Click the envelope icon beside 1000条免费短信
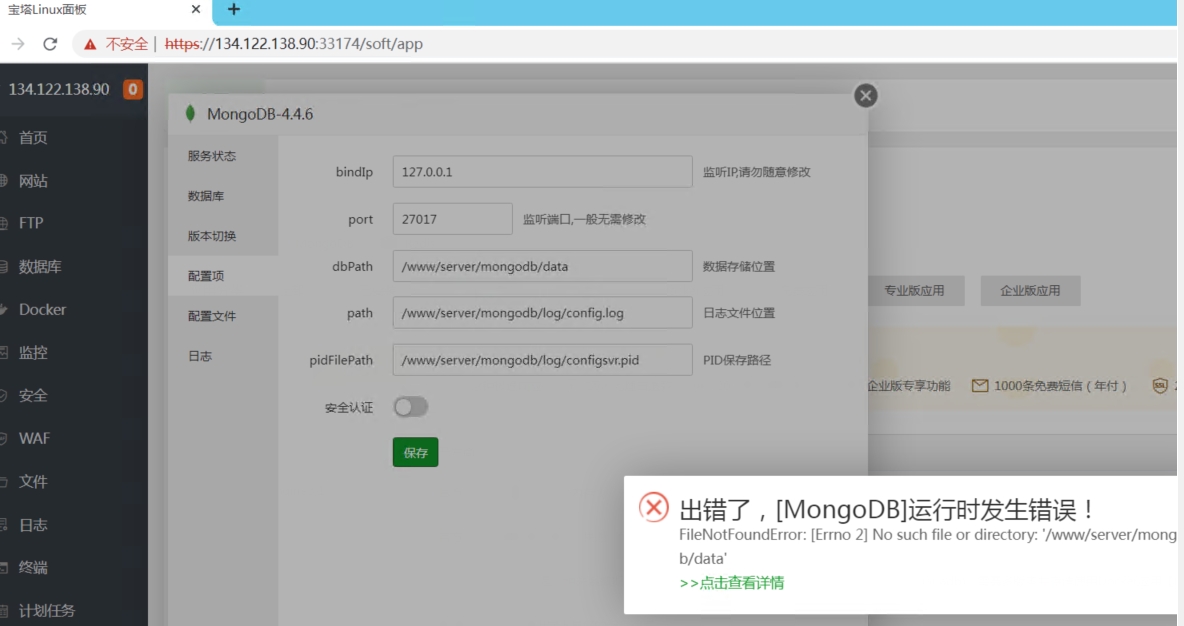 tap(979, 386)
